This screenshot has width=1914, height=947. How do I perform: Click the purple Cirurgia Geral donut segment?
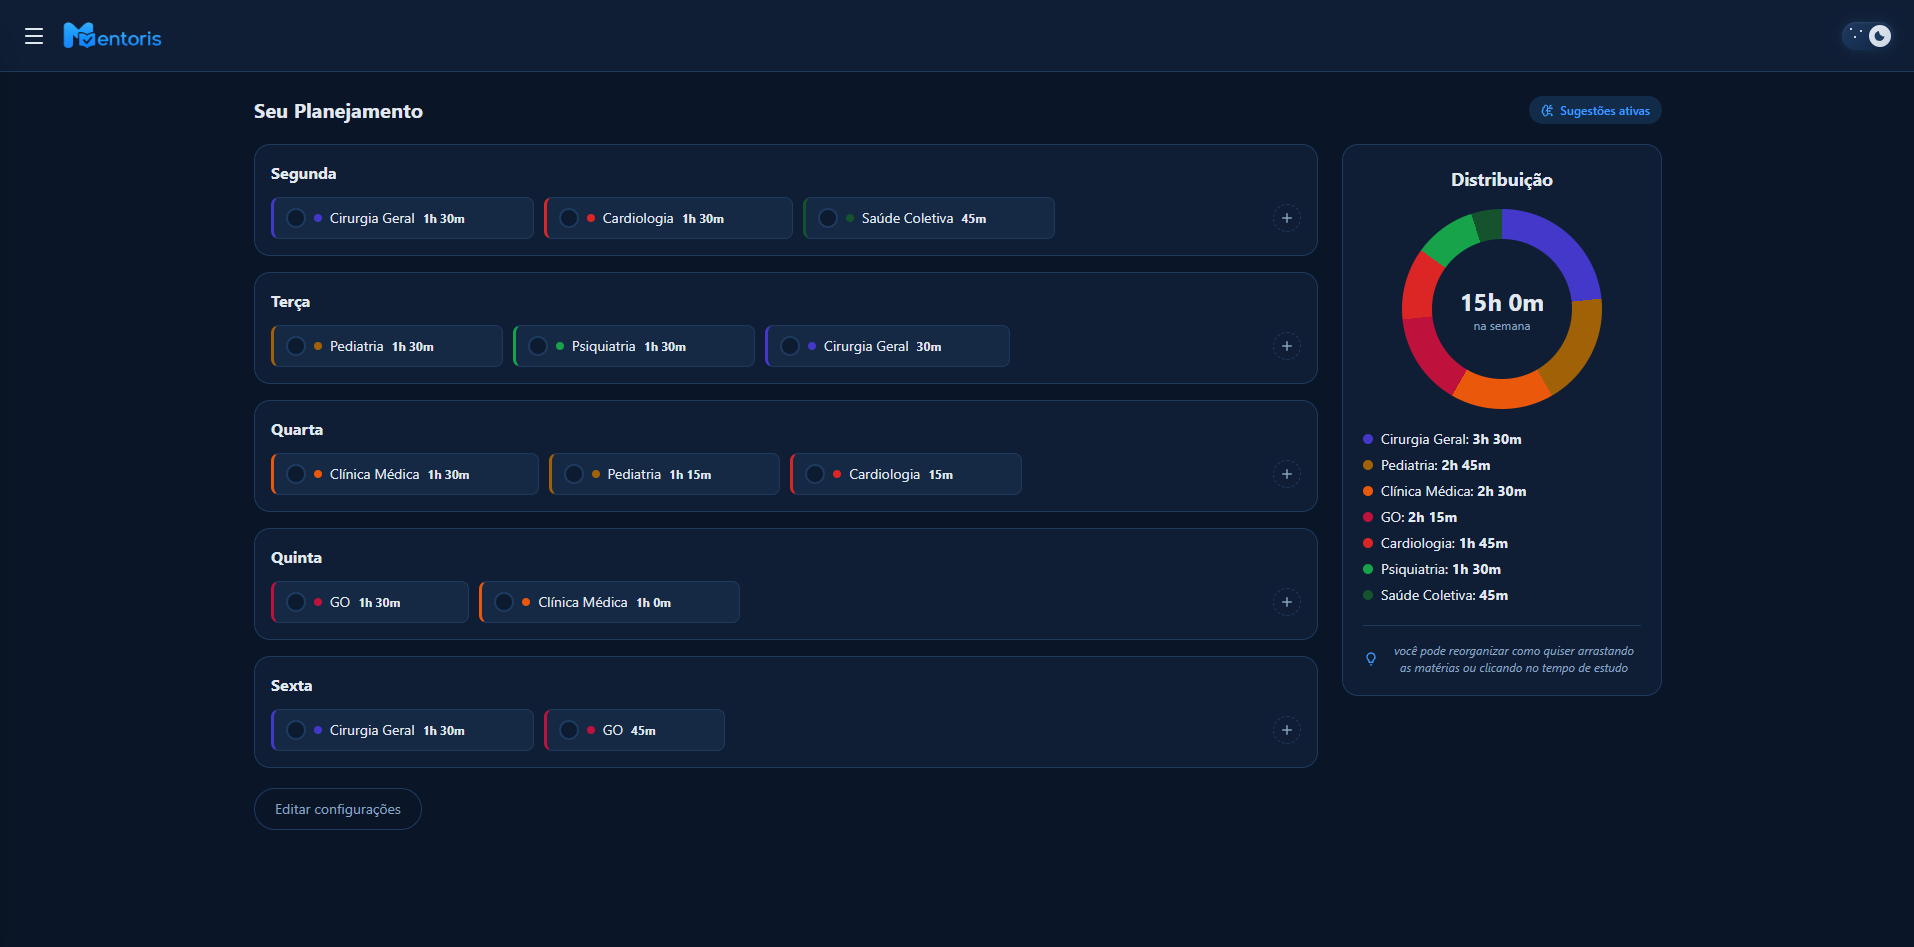pos(1559,247)
